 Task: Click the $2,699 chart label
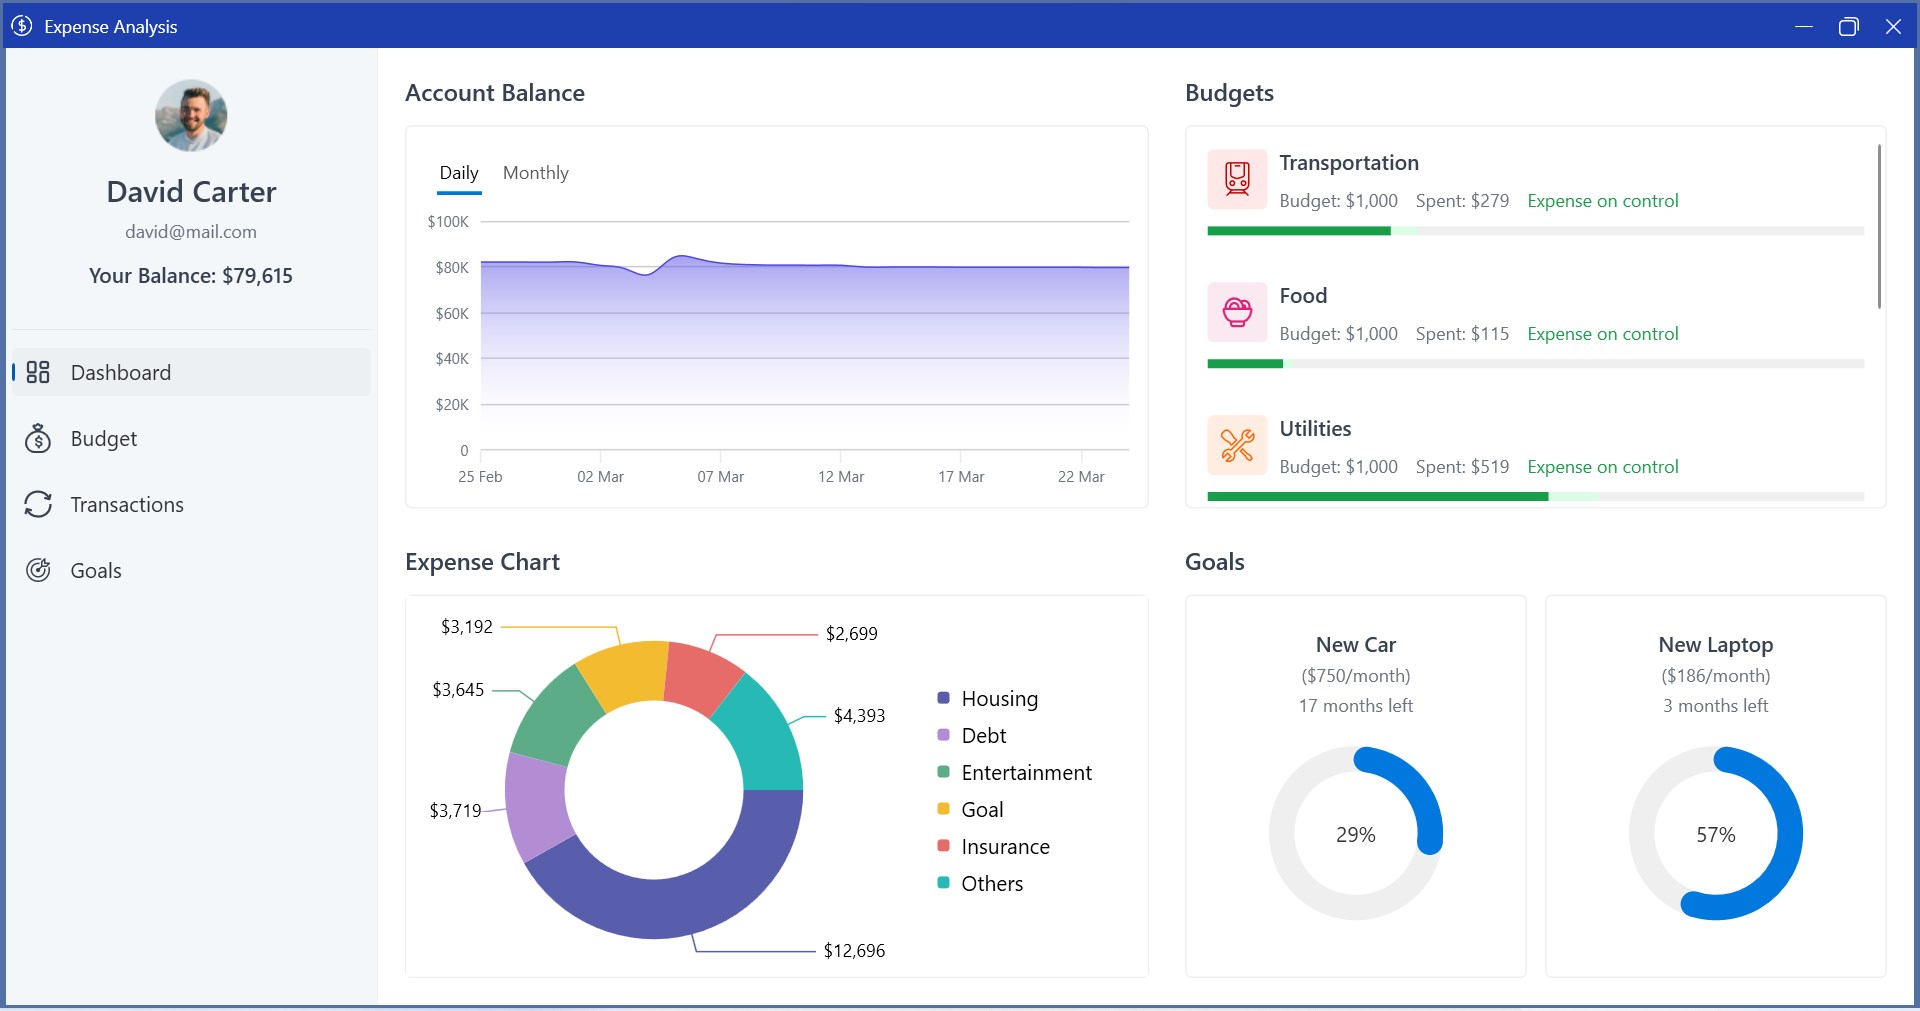pyautogui.click(x=851, y=633)
